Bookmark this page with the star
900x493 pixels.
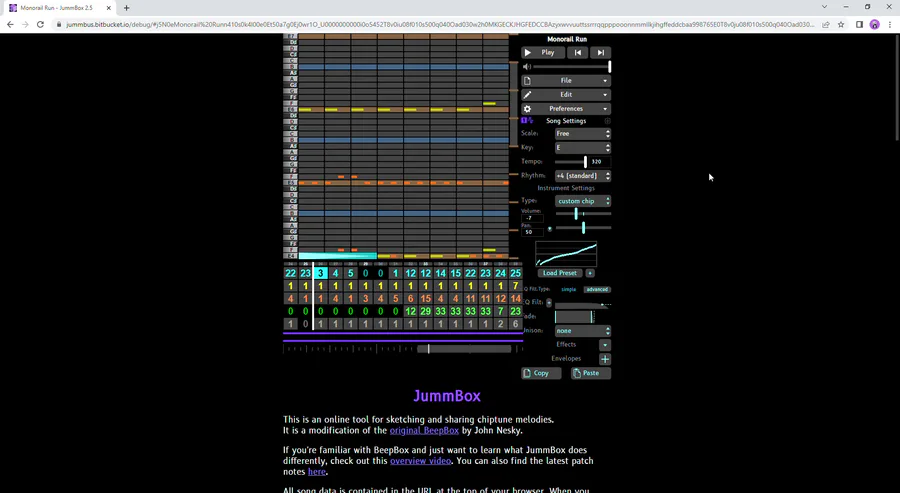(841, 25)
